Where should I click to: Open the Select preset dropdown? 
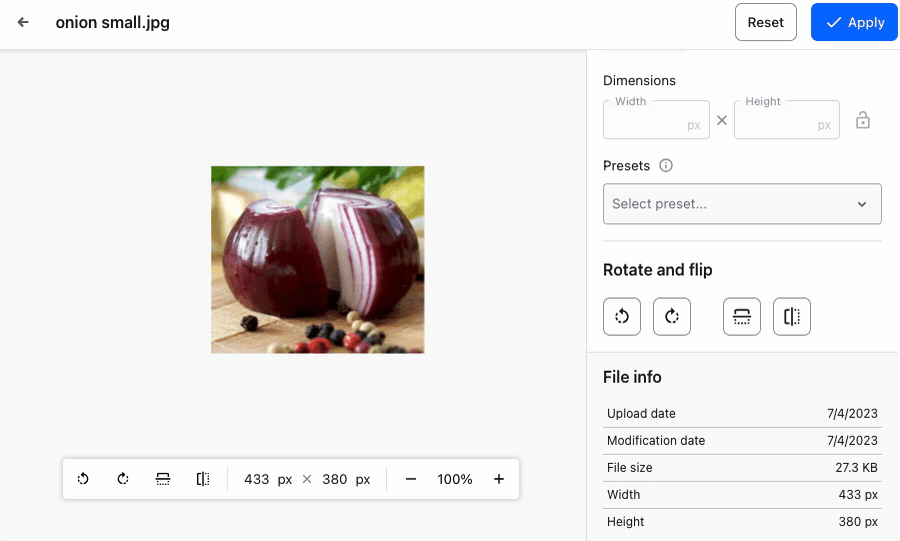[x=742, y=204]
